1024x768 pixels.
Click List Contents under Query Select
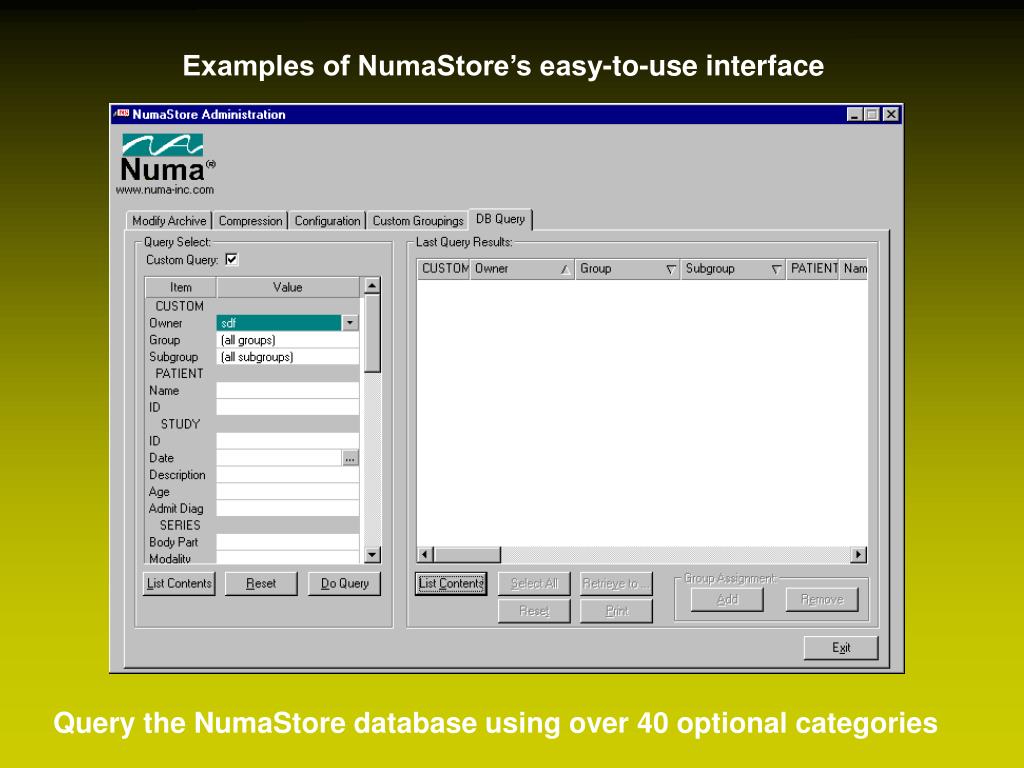click(179, 583)
